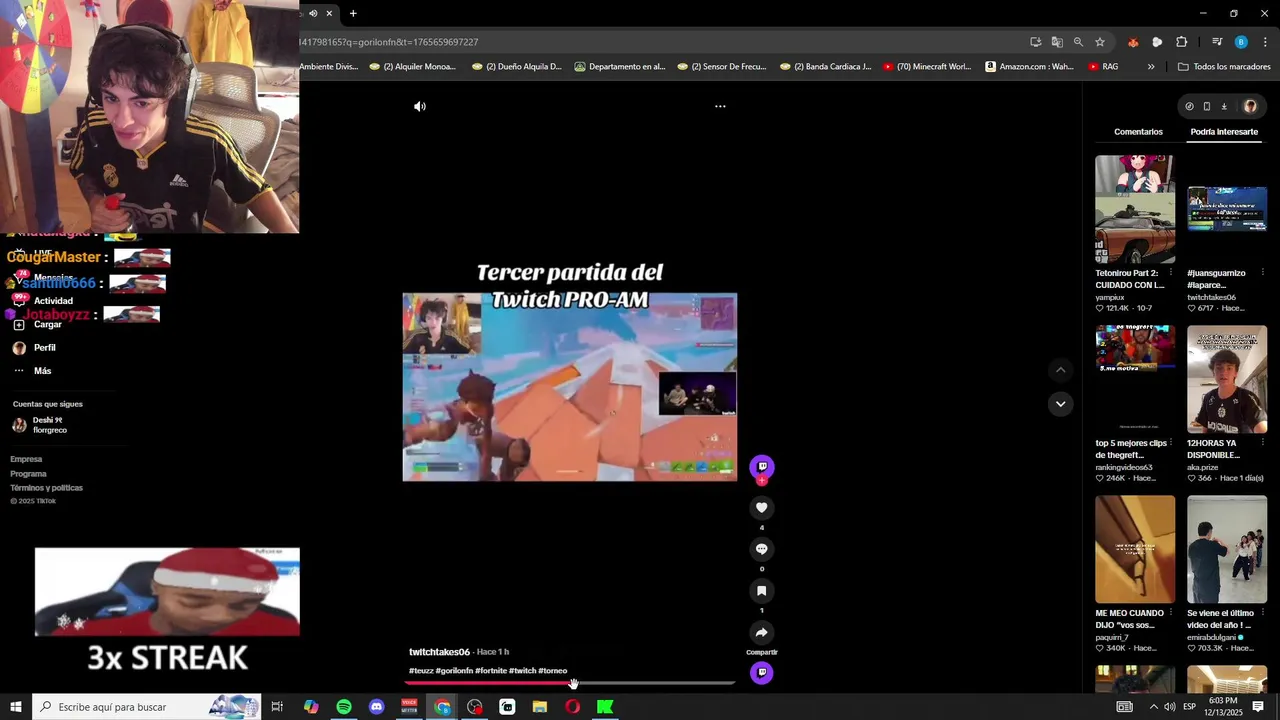Open the twitchtakes06 username link
1280x720 pixels.
click(x=439, y=652)
